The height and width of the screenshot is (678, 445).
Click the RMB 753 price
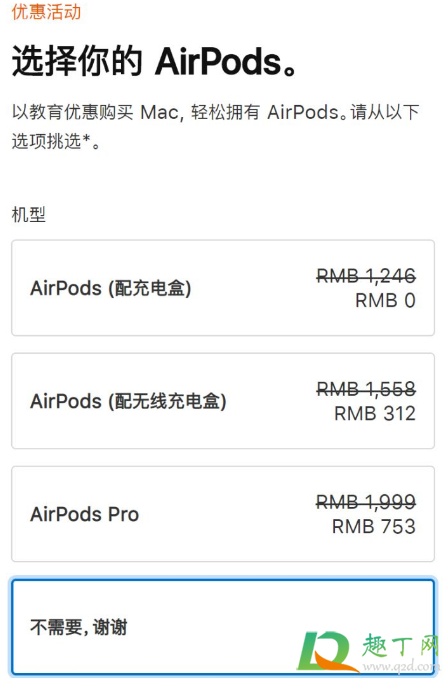tap(374, 527)
